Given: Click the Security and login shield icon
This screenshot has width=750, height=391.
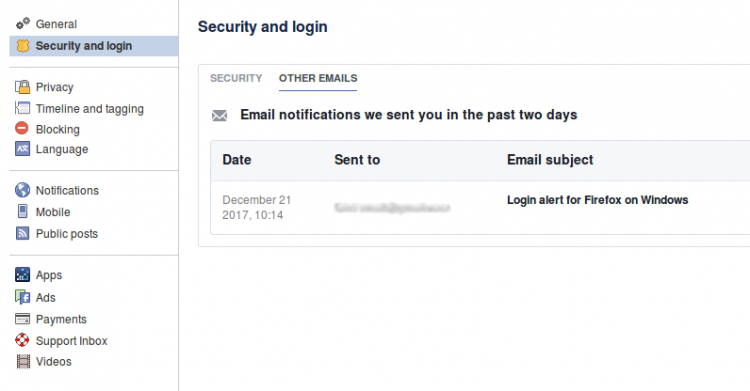Looking at the screenshot, I should [22, 45].
